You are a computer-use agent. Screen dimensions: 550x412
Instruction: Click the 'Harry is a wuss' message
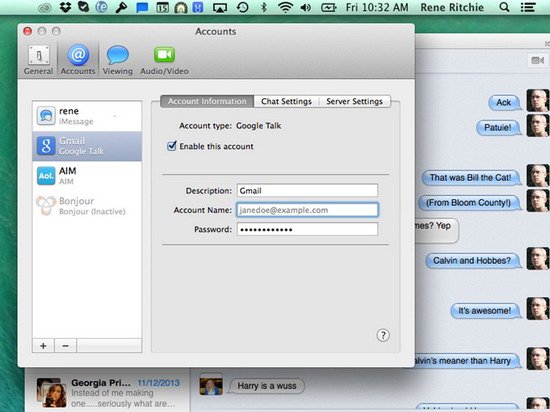click(266, 386)
